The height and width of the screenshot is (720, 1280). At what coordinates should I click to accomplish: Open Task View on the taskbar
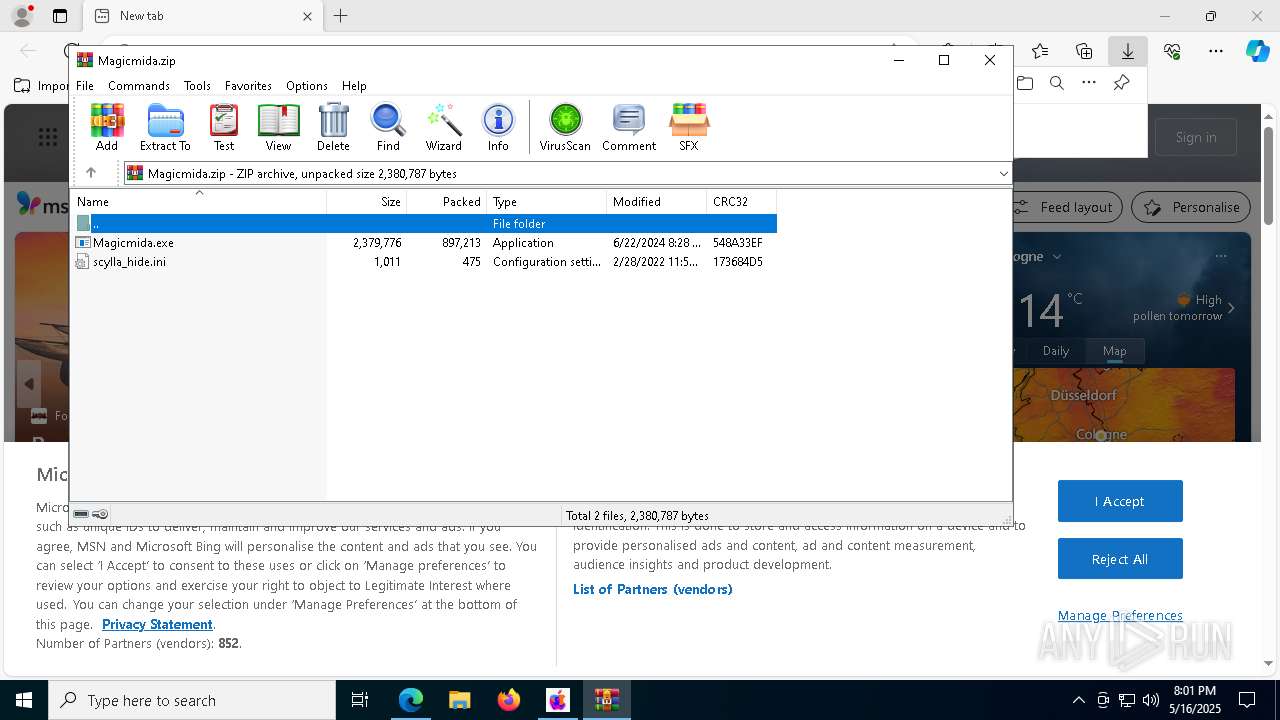coord(360,700)
